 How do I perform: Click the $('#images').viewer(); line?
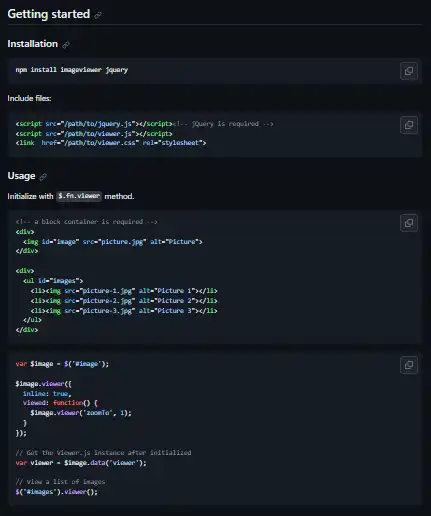56,492
